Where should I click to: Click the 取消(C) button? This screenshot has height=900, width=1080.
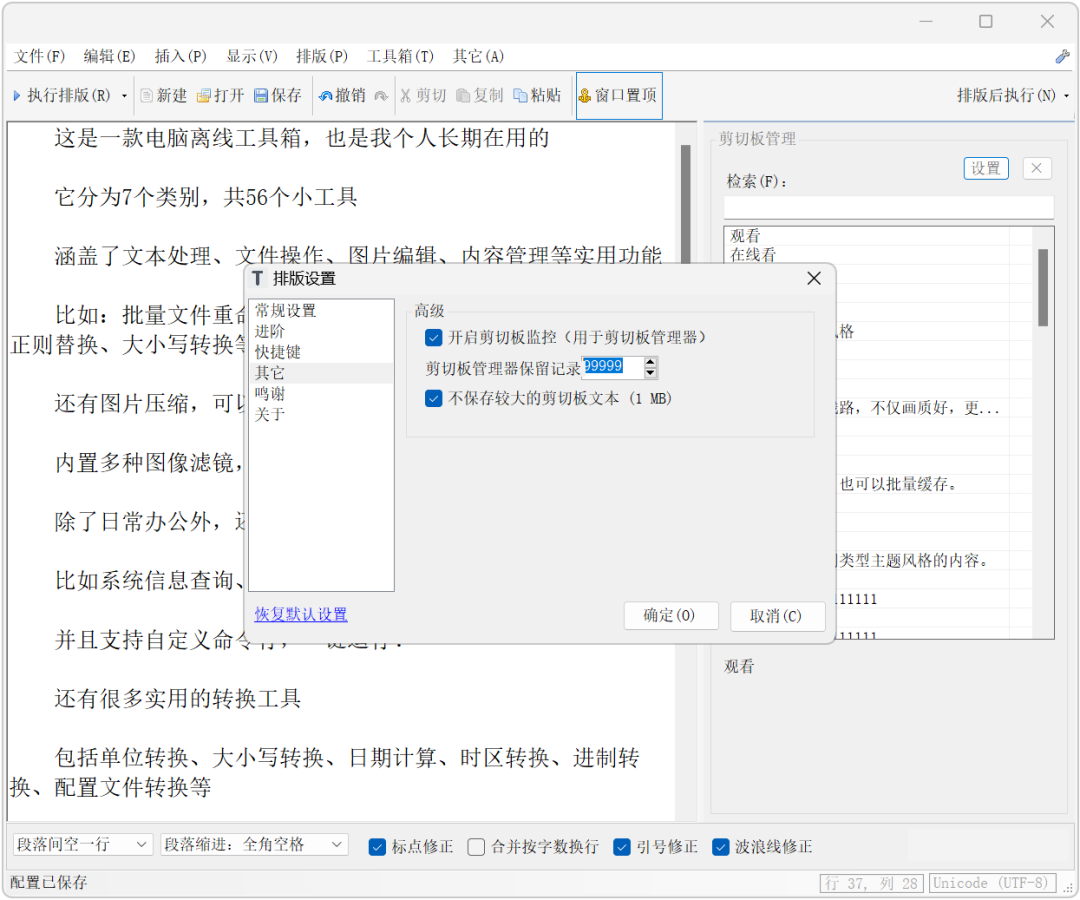(777, 616)
